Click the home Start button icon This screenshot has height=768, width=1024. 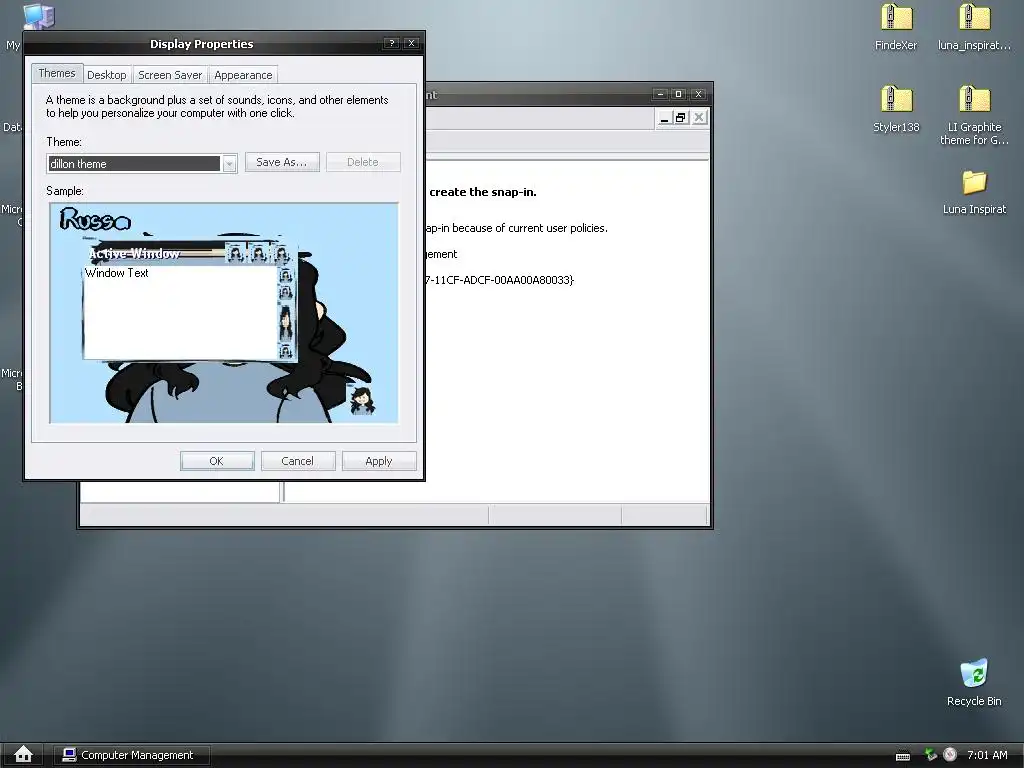coord(24,754)
